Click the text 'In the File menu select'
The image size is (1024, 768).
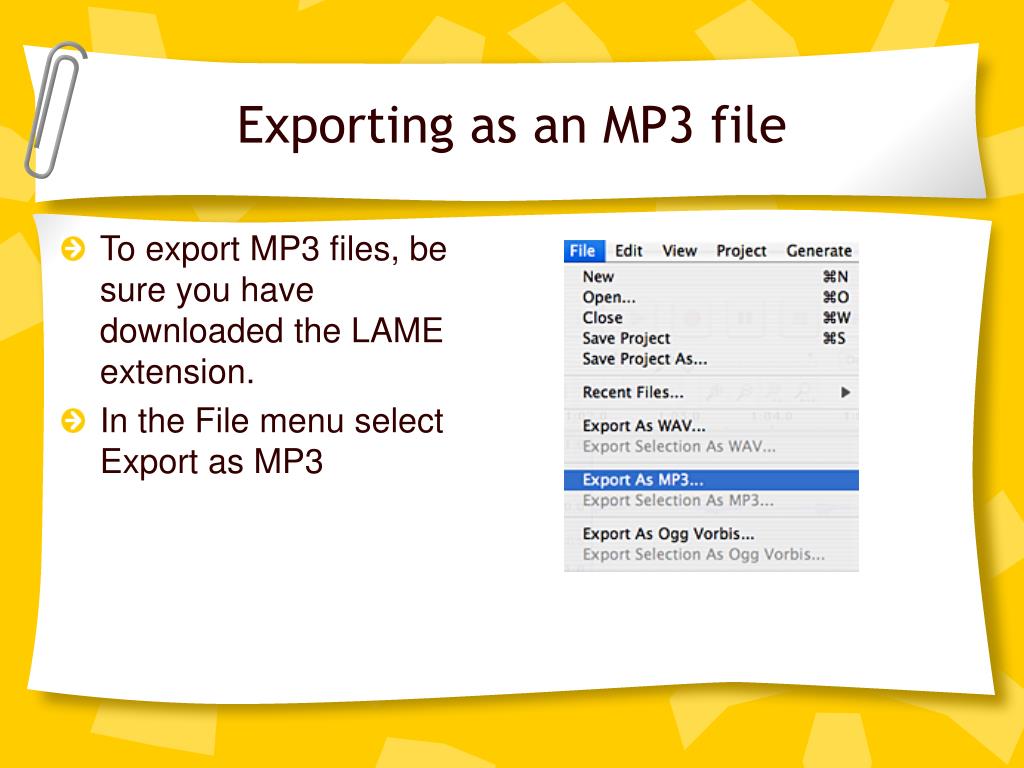point(272,421)
